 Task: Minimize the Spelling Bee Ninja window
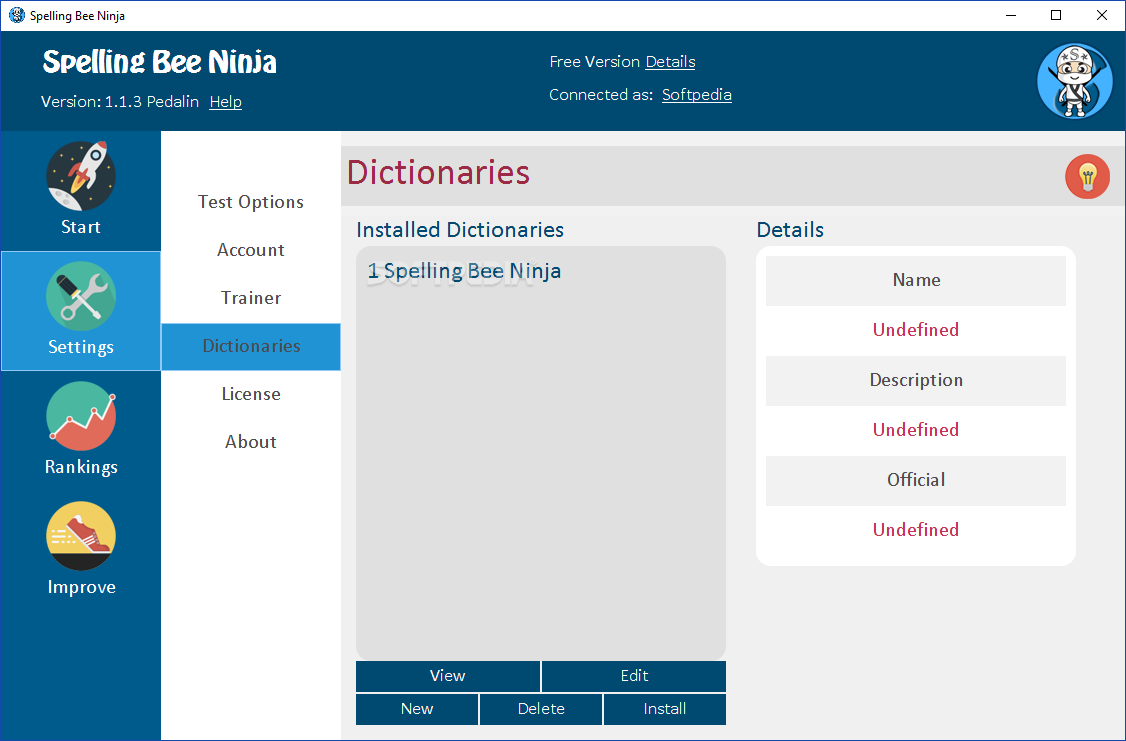[x=1011, y=15]
